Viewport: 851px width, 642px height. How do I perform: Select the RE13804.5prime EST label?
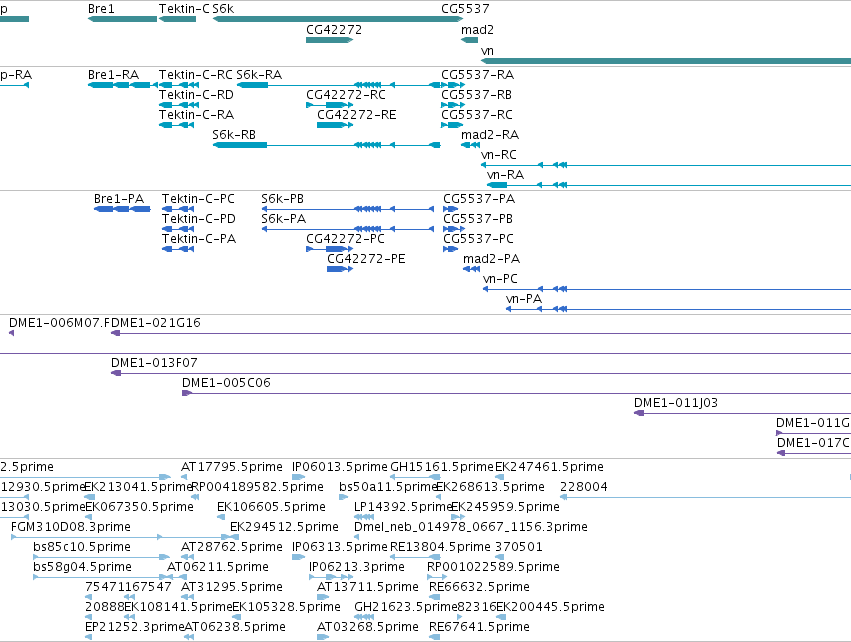tap(440, 547)
